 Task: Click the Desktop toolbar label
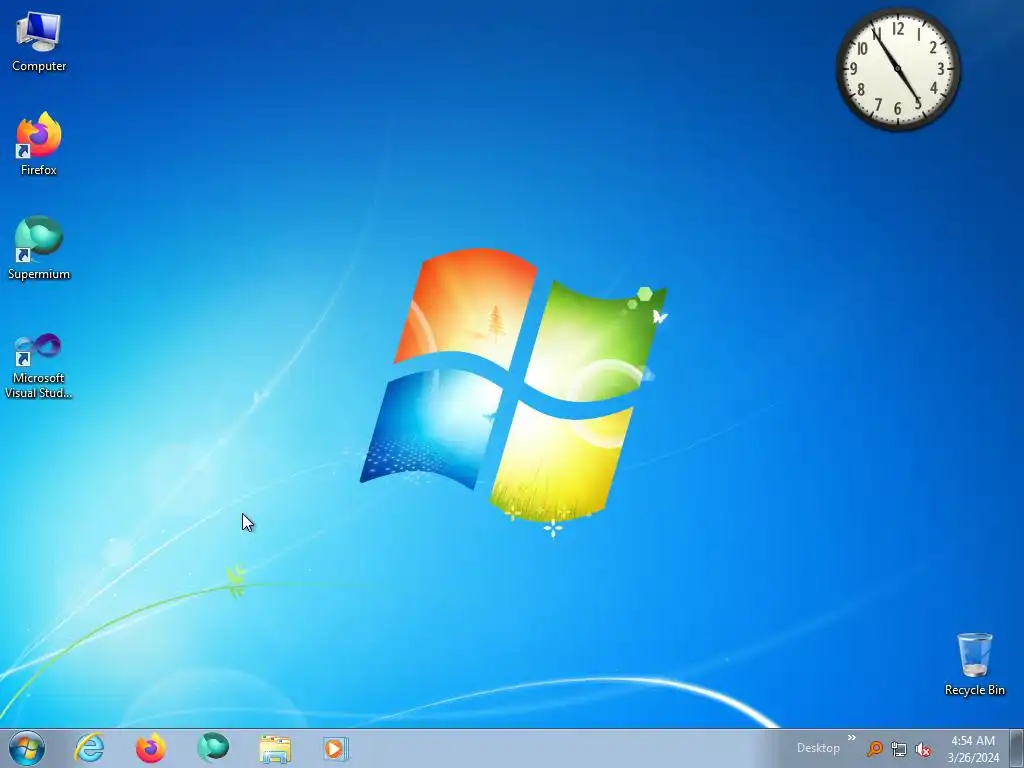[818, 748]
